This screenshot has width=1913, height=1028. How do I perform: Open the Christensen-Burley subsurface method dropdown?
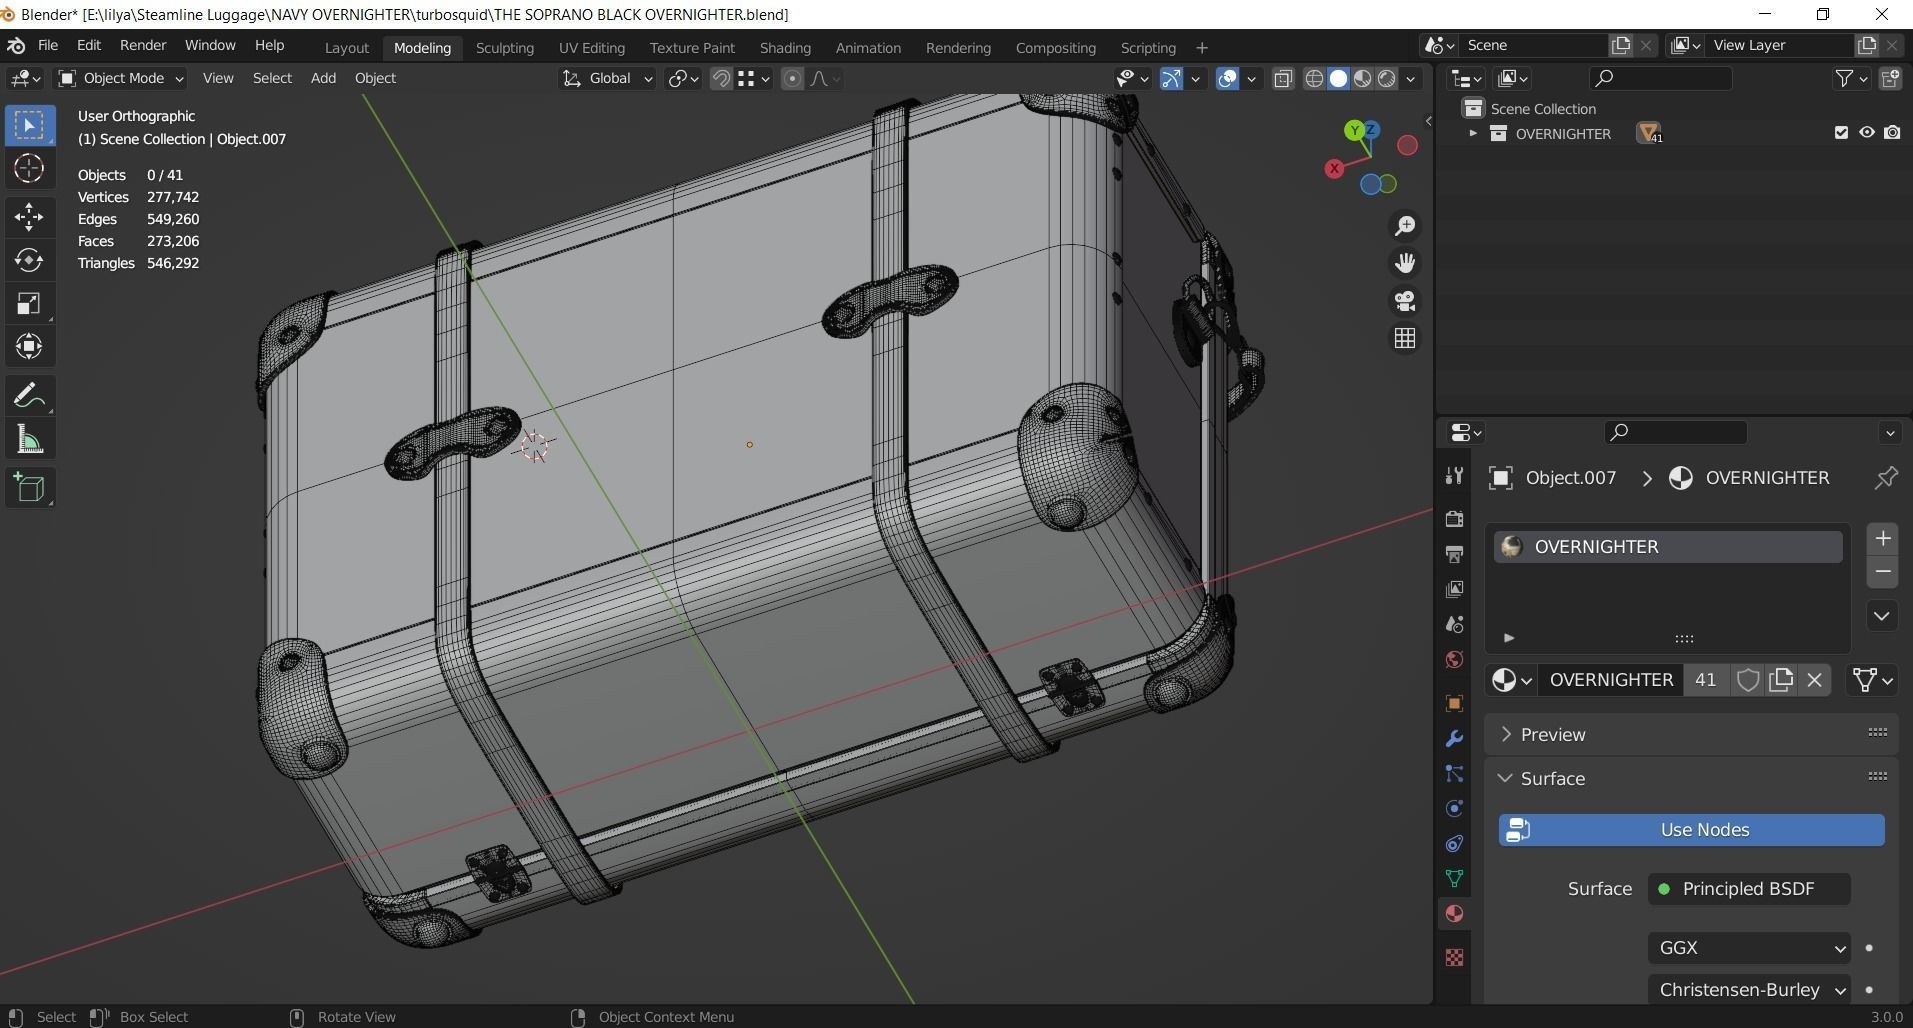point(1749,990)
